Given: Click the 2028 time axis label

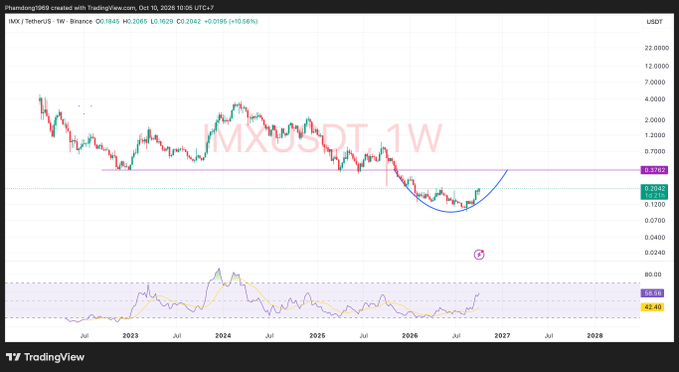Looking at the screenshot, I should [595, 336].
